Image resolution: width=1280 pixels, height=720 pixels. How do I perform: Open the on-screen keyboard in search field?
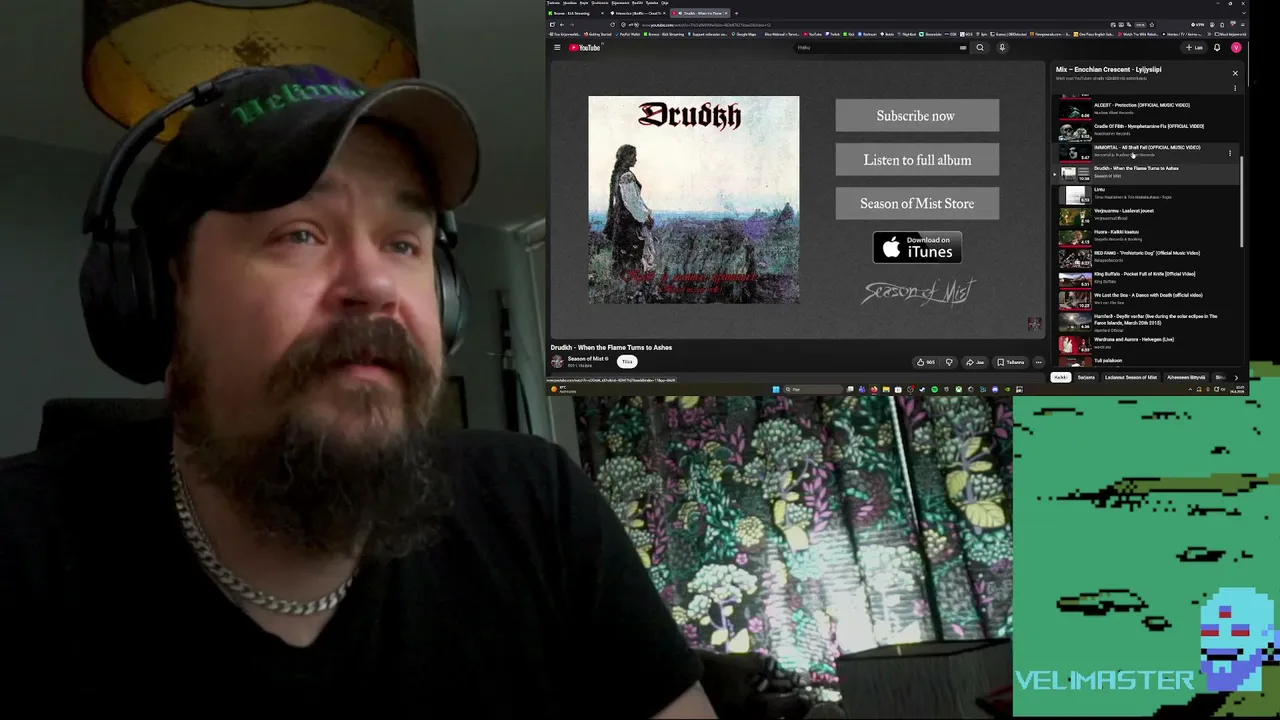point(963,47)
